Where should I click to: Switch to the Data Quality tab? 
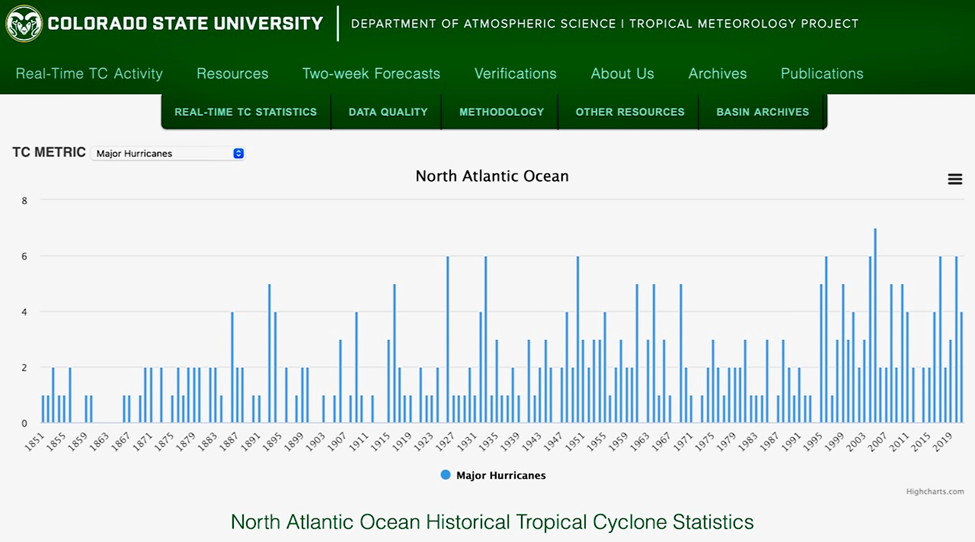[388, 112]
